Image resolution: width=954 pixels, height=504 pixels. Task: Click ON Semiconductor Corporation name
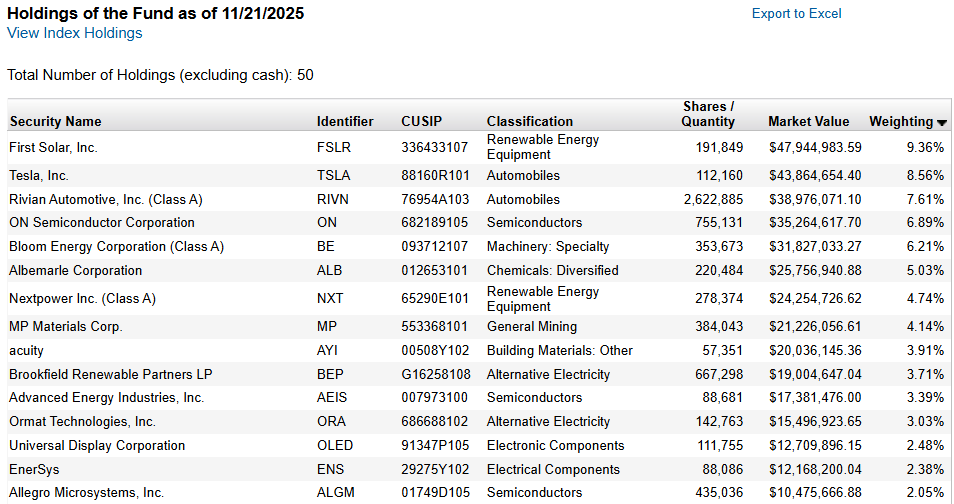pyautogui.click(x=102, y=223)
